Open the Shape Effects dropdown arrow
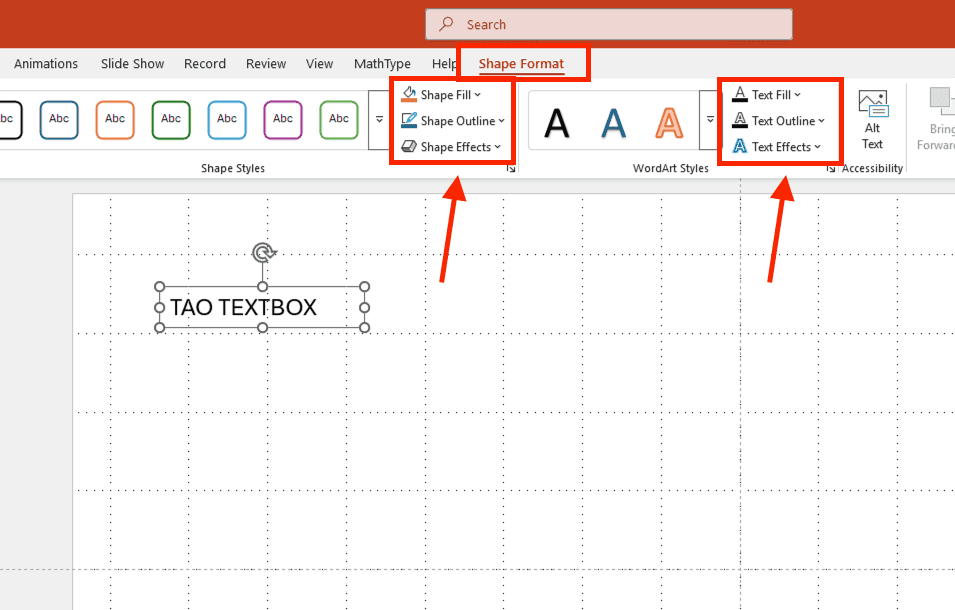This screenshot has height=610, width=955. pyautogui.click(x=498, y=147)
